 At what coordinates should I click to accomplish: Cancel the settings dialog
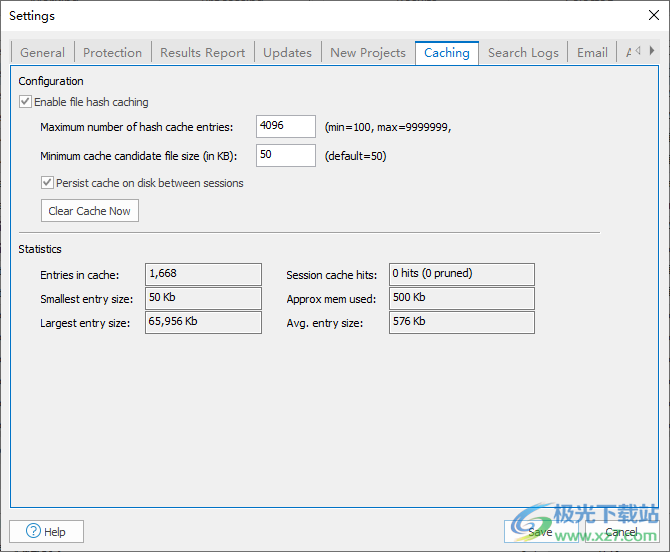click(x=622, y=531)
